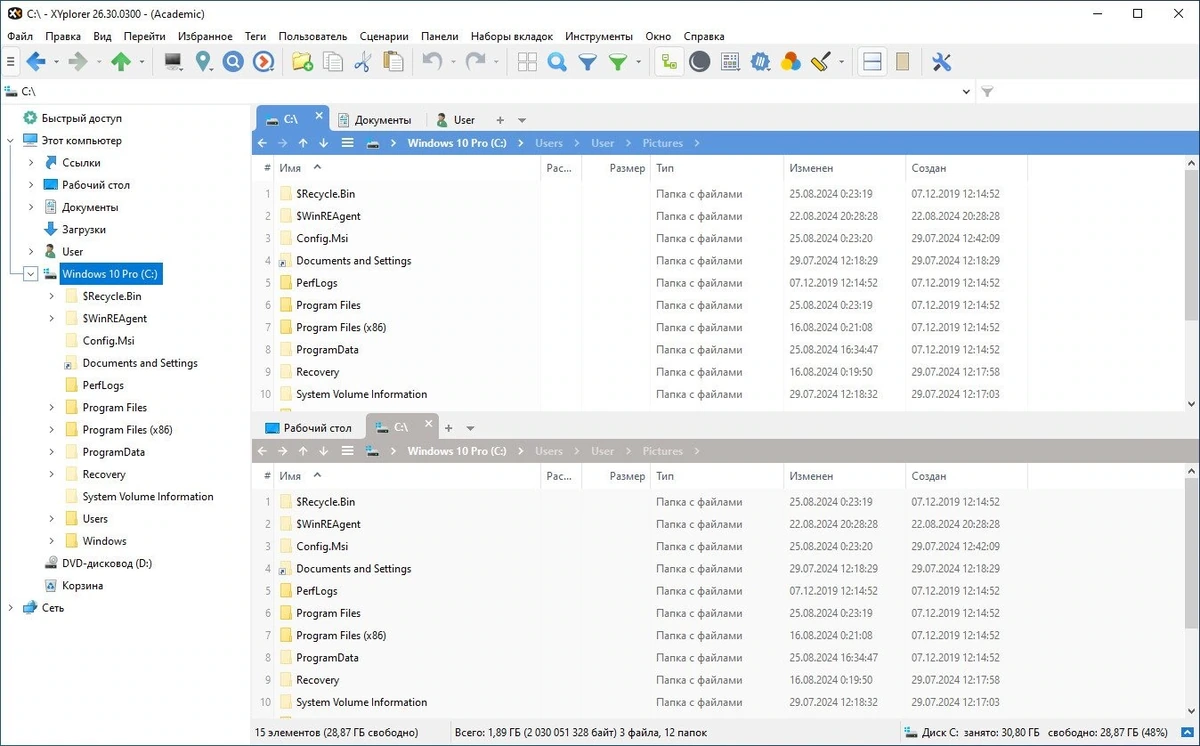Screen dimensions: 1200x746
Task: Expand the Ссылки tree node
Action: (x=31, y=163)
